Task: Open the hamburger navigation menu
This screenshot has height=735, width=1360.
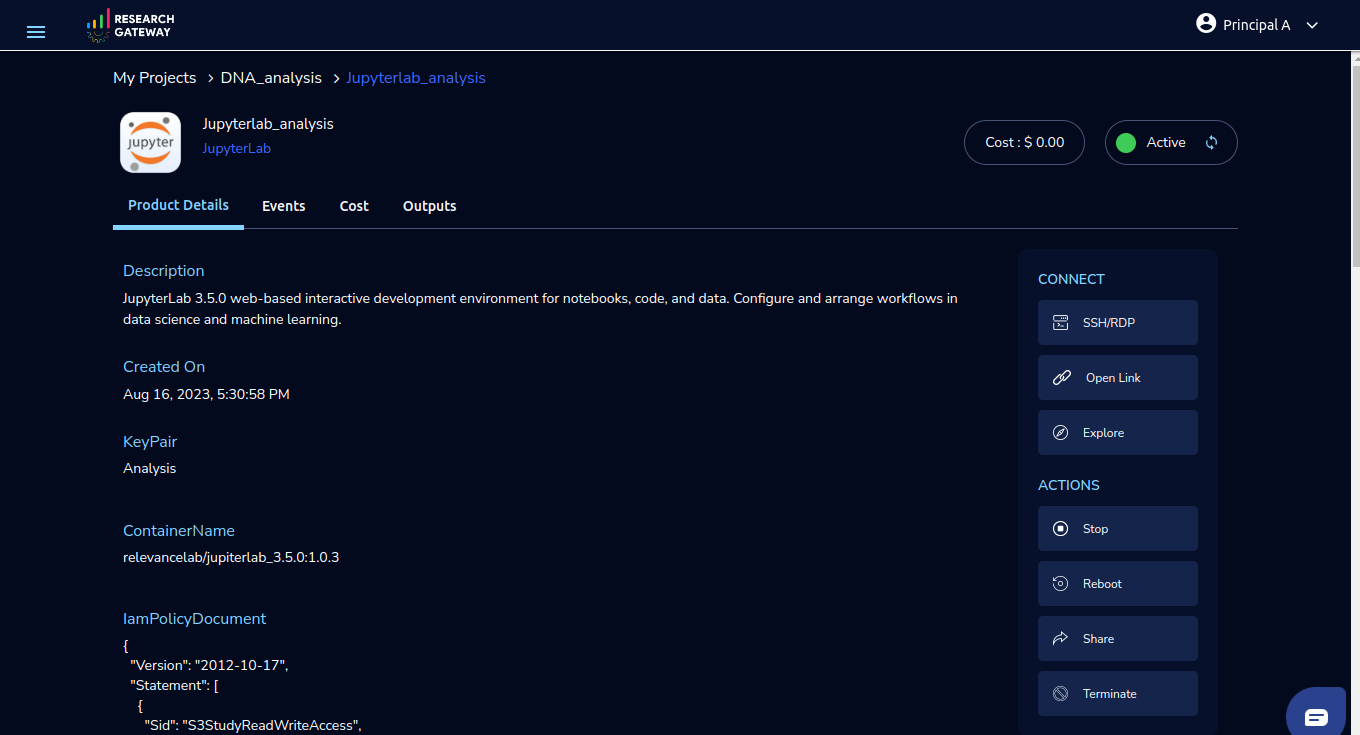Action: 36,32
